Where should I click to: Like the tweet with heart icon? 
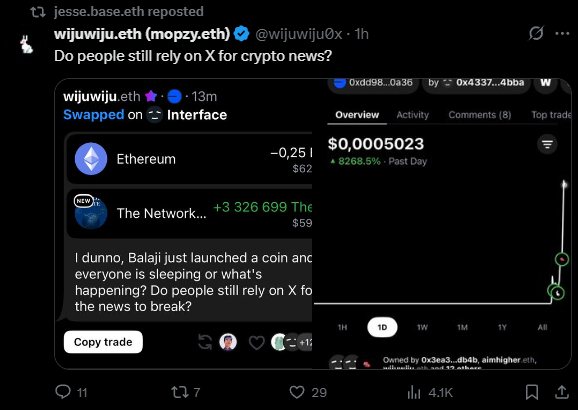297,392
